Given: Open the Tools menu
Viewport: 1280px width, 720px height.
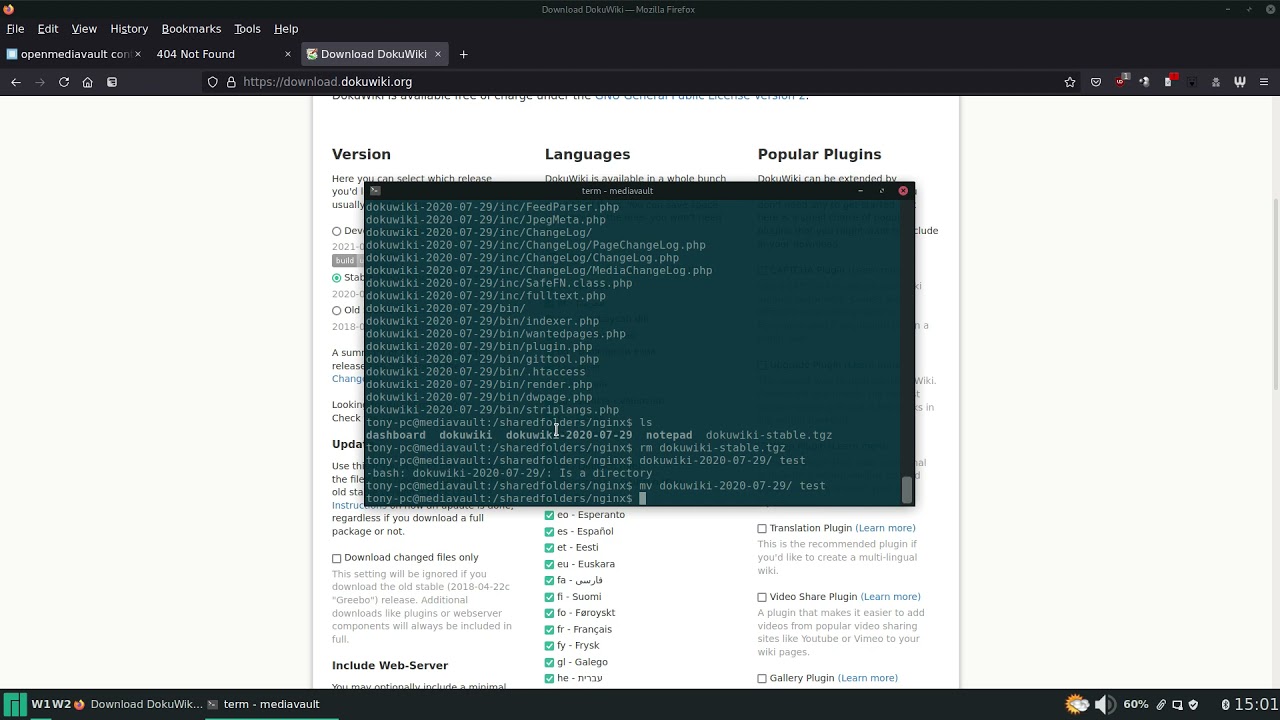Looking at the screenshot, I should (x=247, y=29).
